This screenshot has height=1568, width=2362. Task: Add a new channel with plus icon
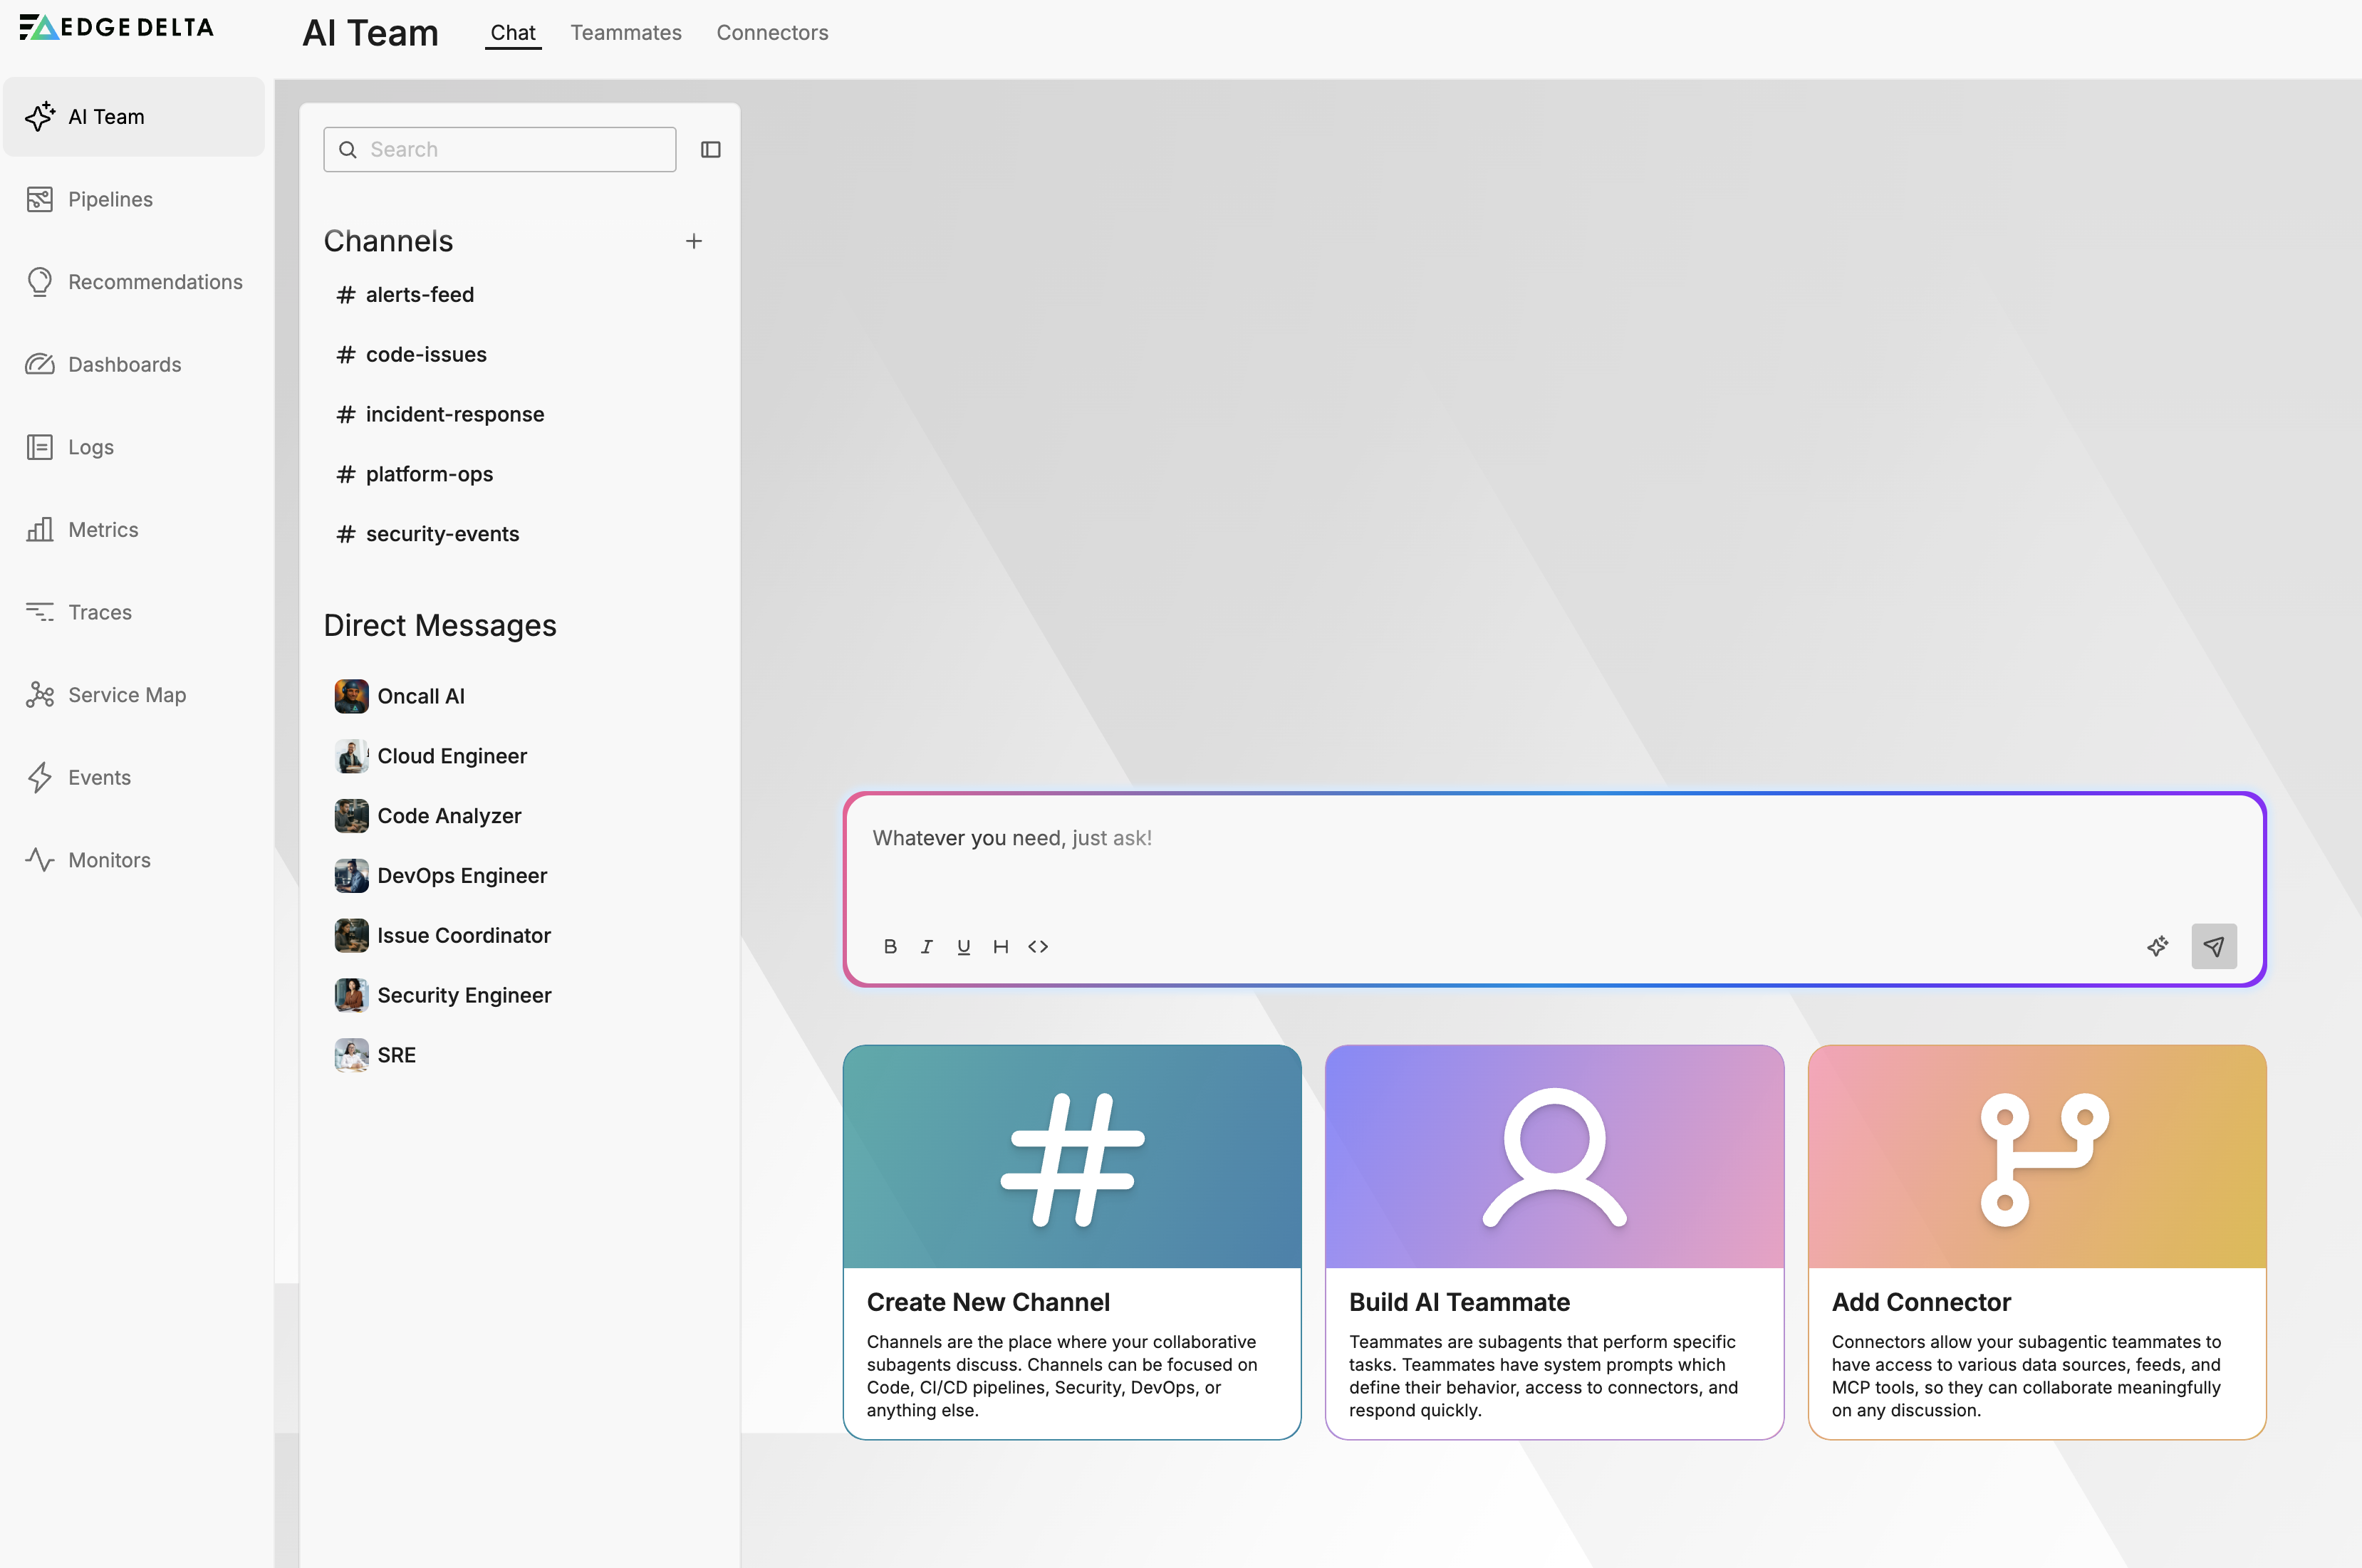(x=694, y=241)
